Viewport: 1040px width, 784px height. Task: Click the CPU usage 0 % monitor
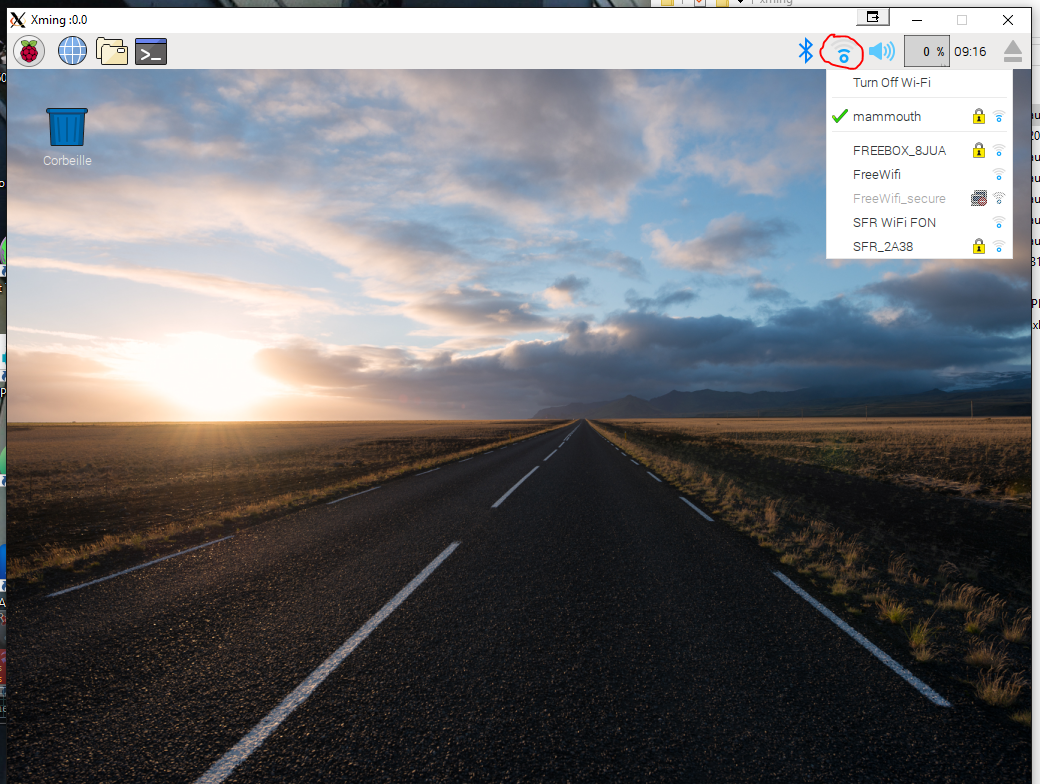coord(927,51)
